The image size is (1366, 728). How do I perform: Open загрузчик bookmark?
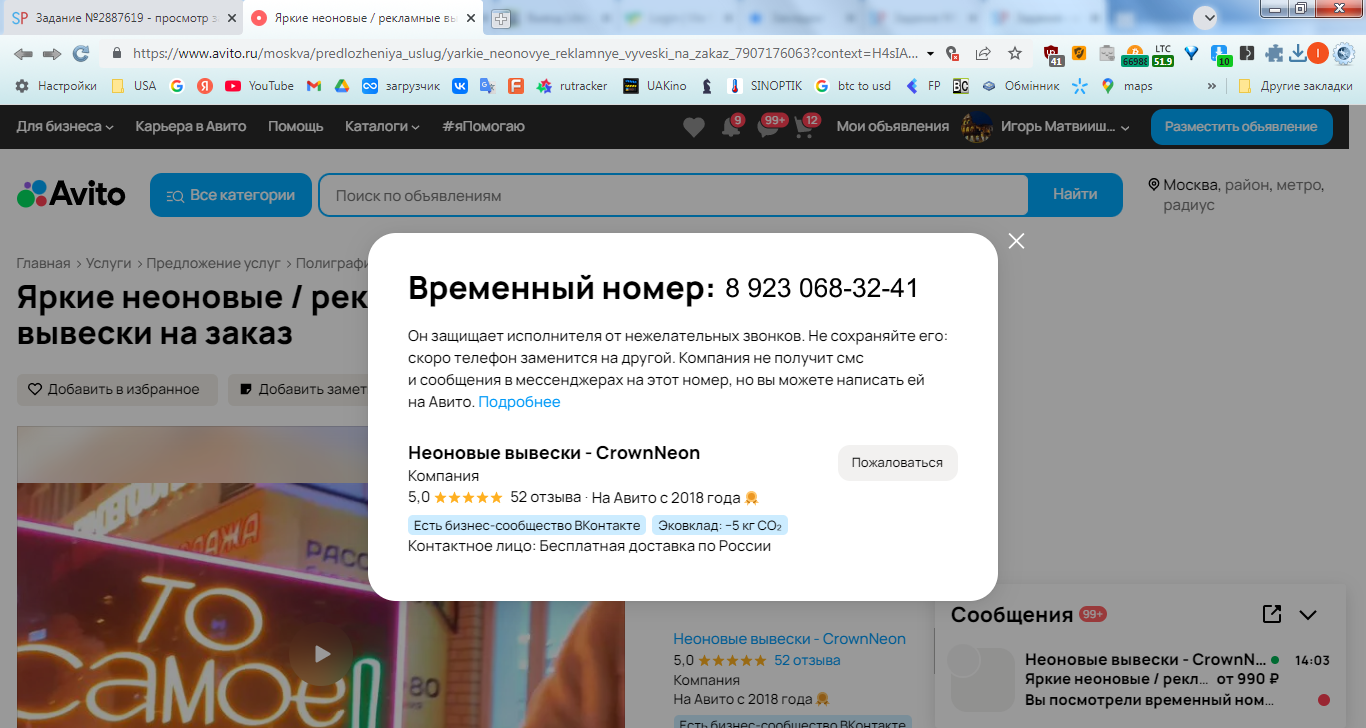(401, 86)
